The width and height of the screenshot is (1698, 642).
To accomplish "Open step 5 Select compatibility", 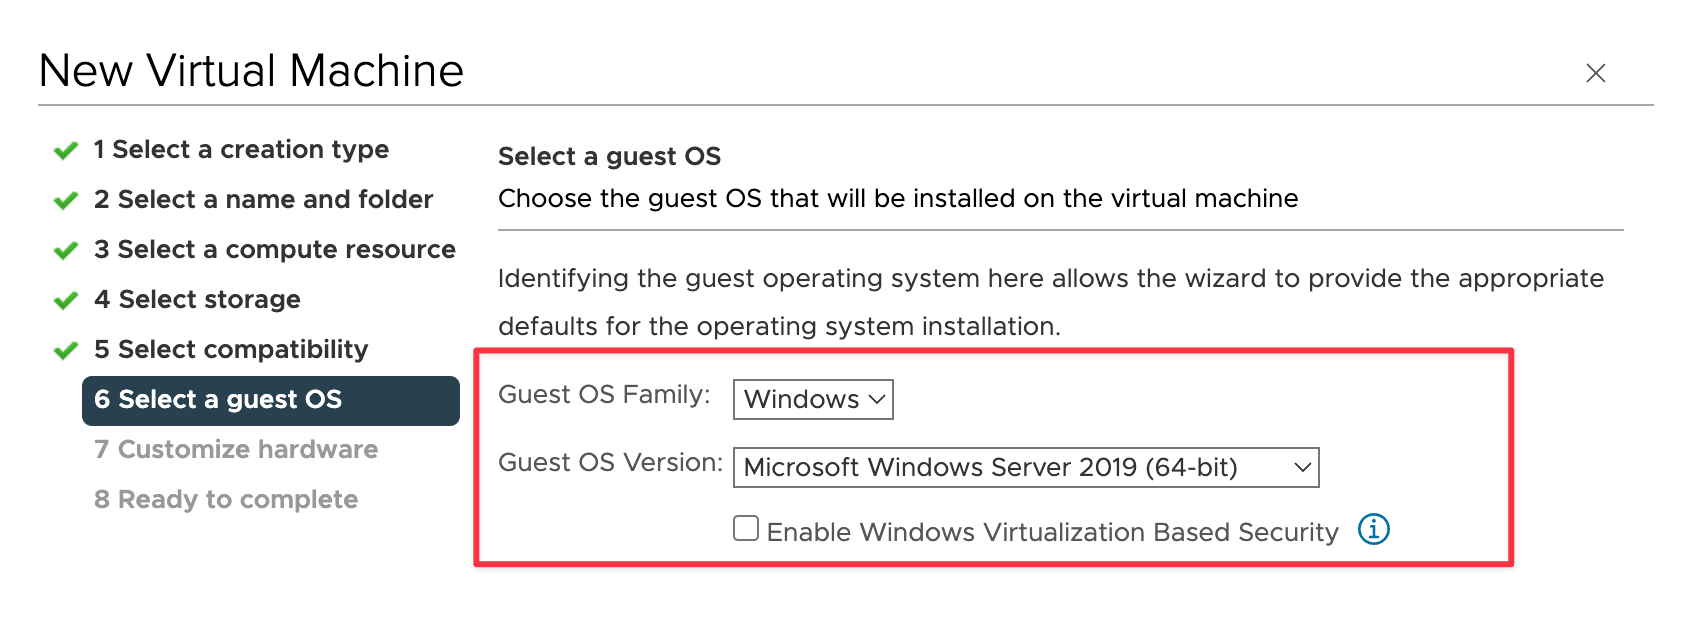I will 231,349.
